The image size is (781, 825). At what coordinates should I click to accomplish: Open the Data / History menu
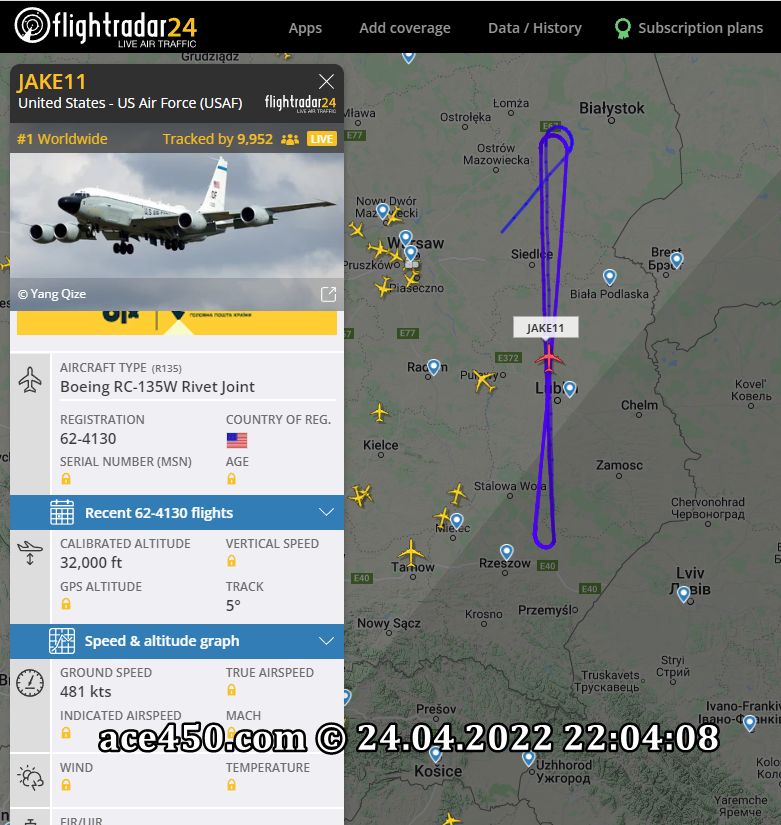pos(535,28)
